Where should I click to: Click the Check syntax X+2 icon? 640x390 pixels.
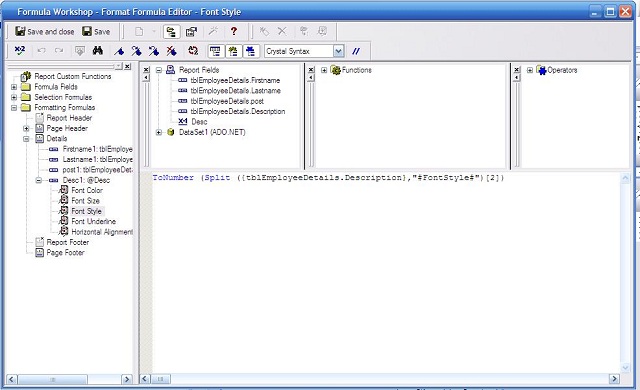click(19, 51)
